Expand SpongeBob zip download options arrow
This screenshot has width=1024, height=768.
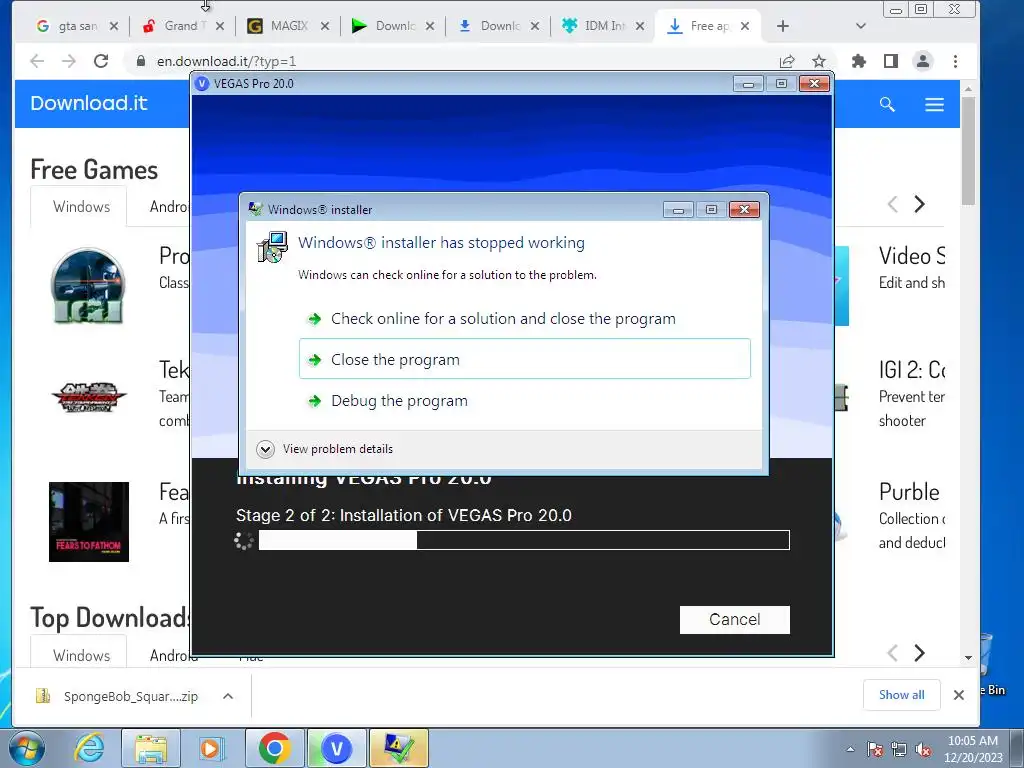click(x=228, y=696)
